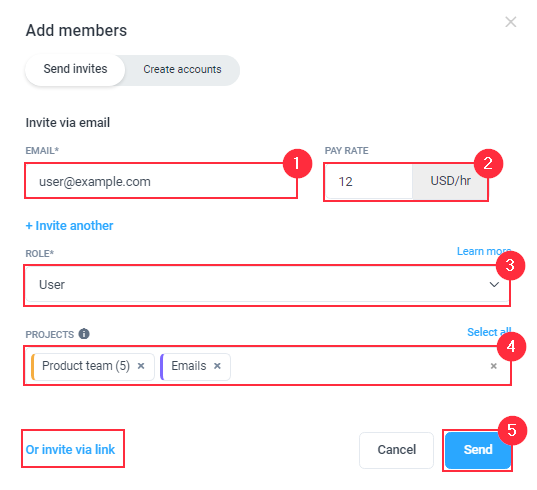This screenshot has height=490, width=537.
Task: Open the Projects info tooltip icon
Action: click(84, 333)
